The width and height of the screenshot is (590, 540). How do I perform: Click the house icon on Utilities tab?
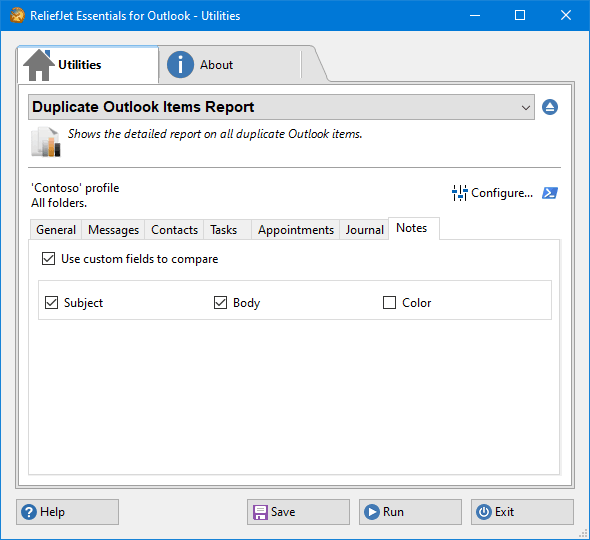click(x=39, y=65)
